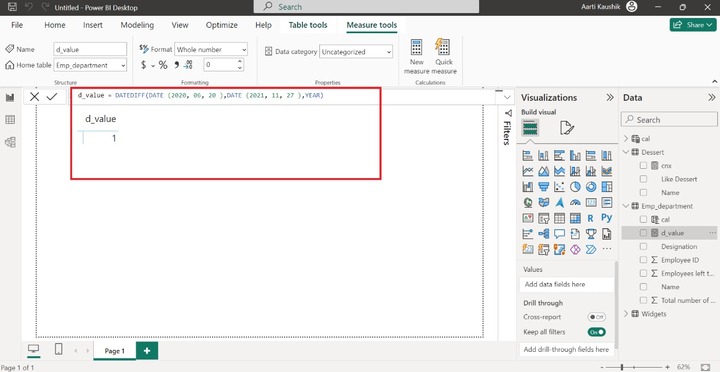Apply percentage format
This screenshot has height=372, width=720.
pos(163,65)
